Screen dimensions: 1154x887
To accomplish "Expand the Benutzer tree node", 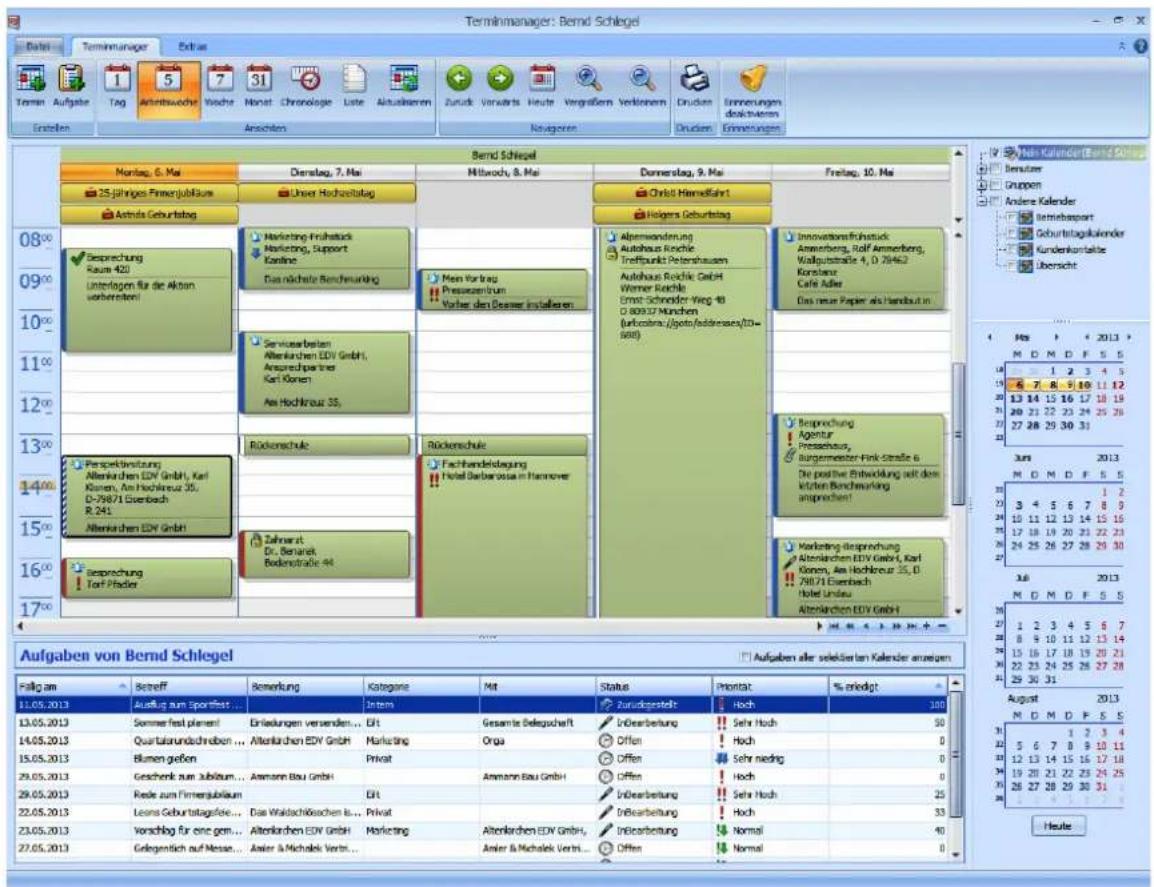I will click(982, 169).
